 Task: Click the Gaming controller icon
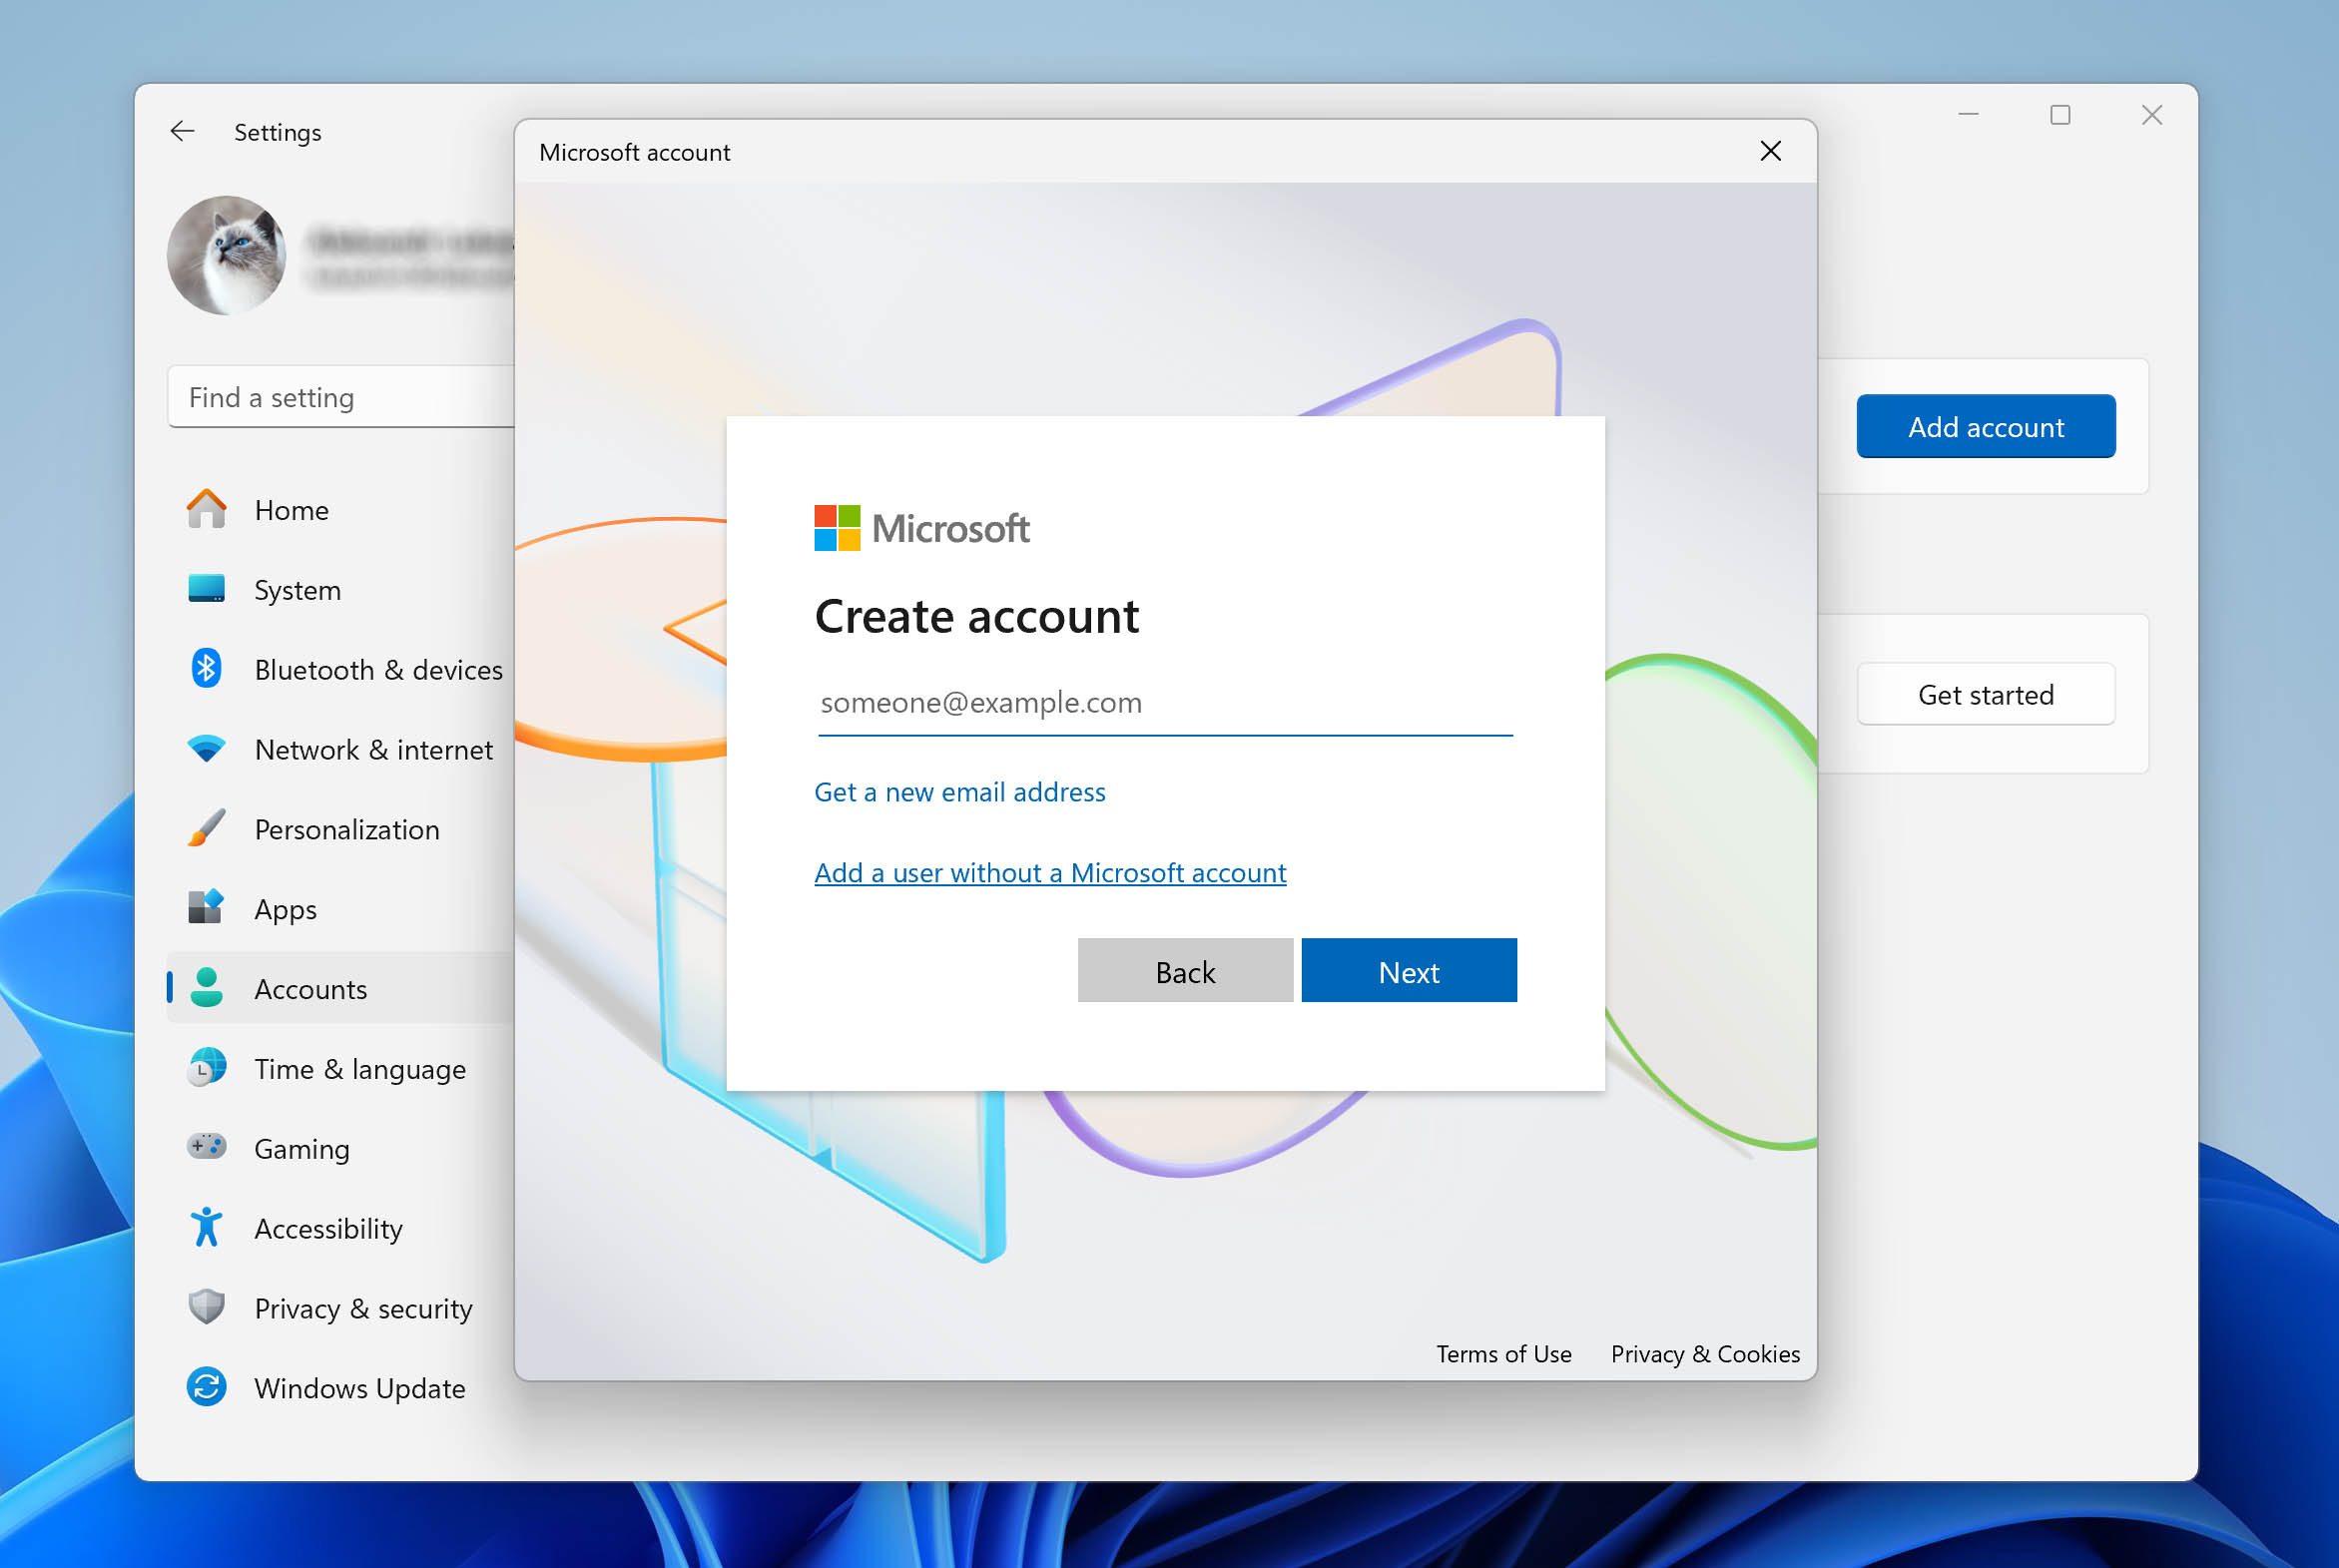tap(206, 1146)
